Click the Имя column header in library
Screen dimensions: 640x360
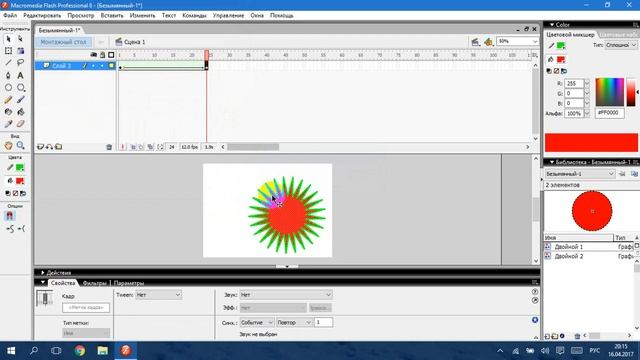579,238
